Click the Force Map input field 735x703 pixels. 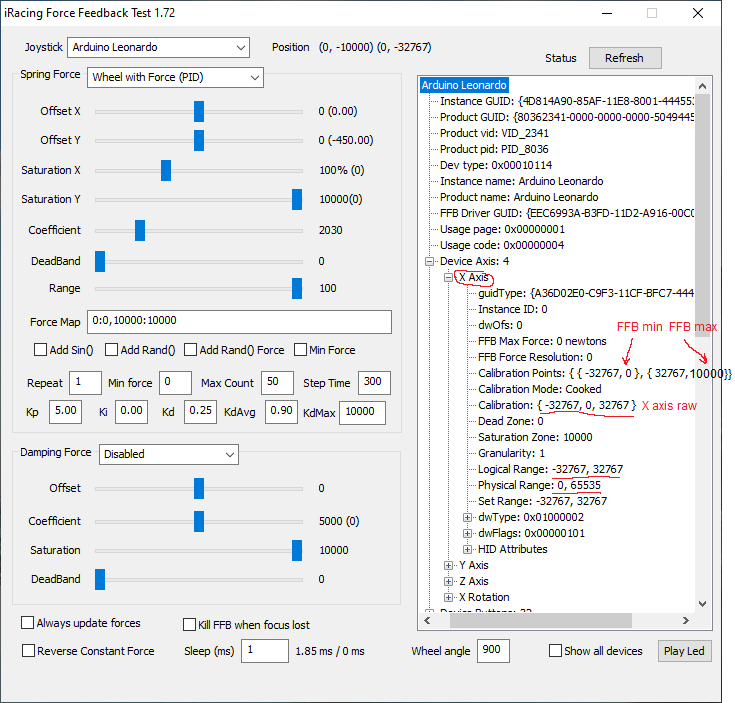coord(239,322)
